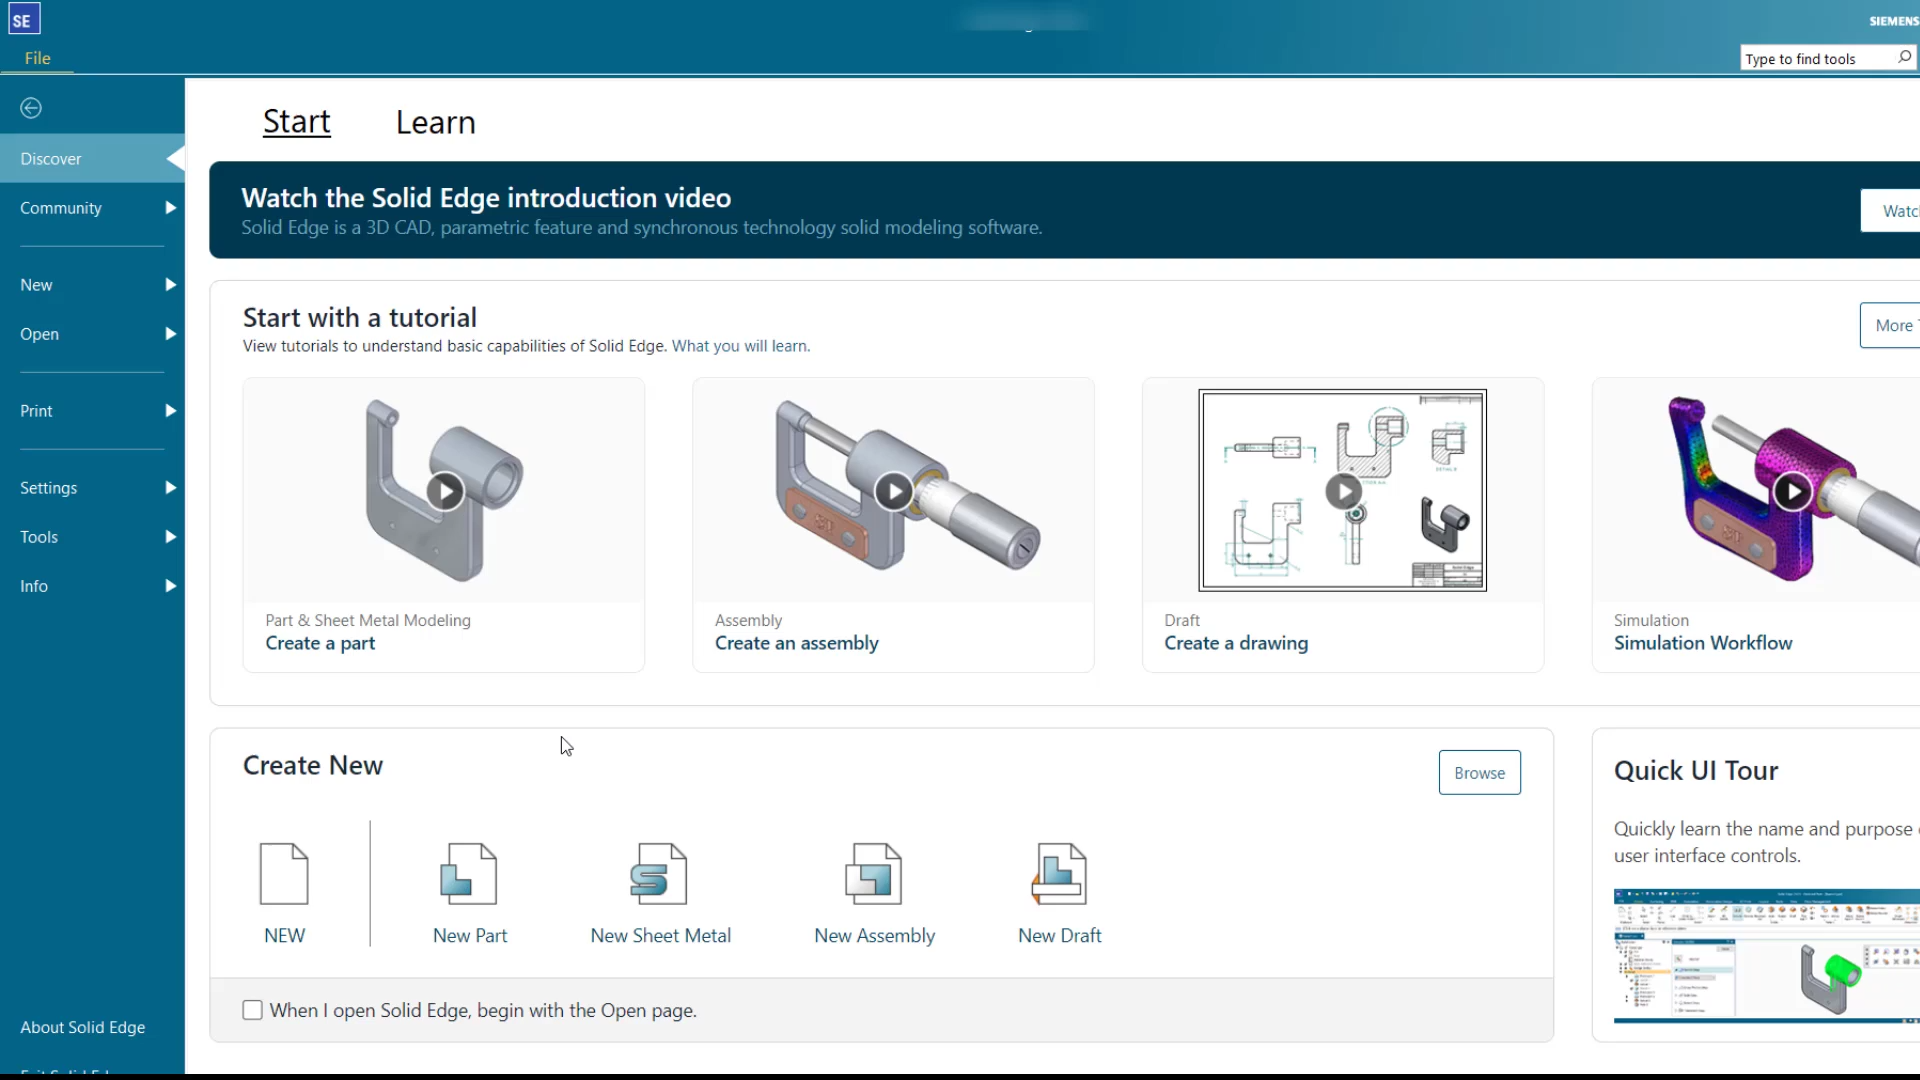
Task: Expand the Tools sidebar menu
Action: pos(38,537)
